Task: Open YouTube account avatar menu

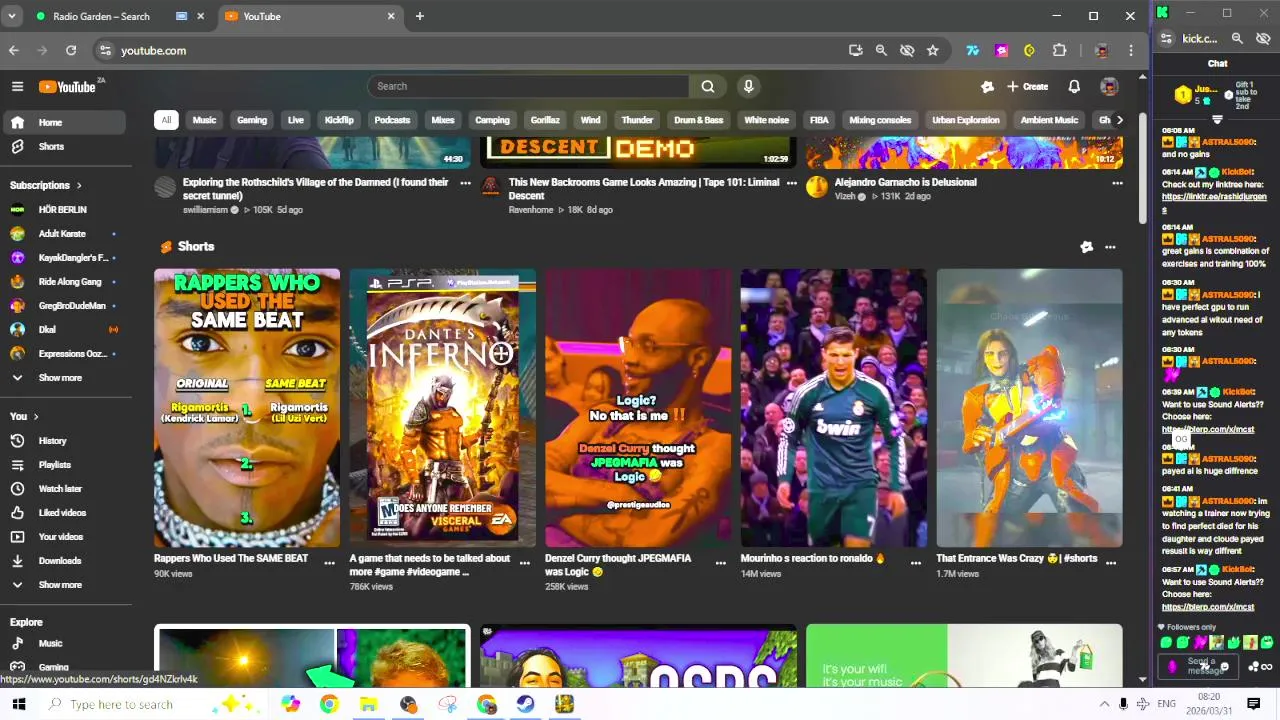Action: pos(1109,87)
